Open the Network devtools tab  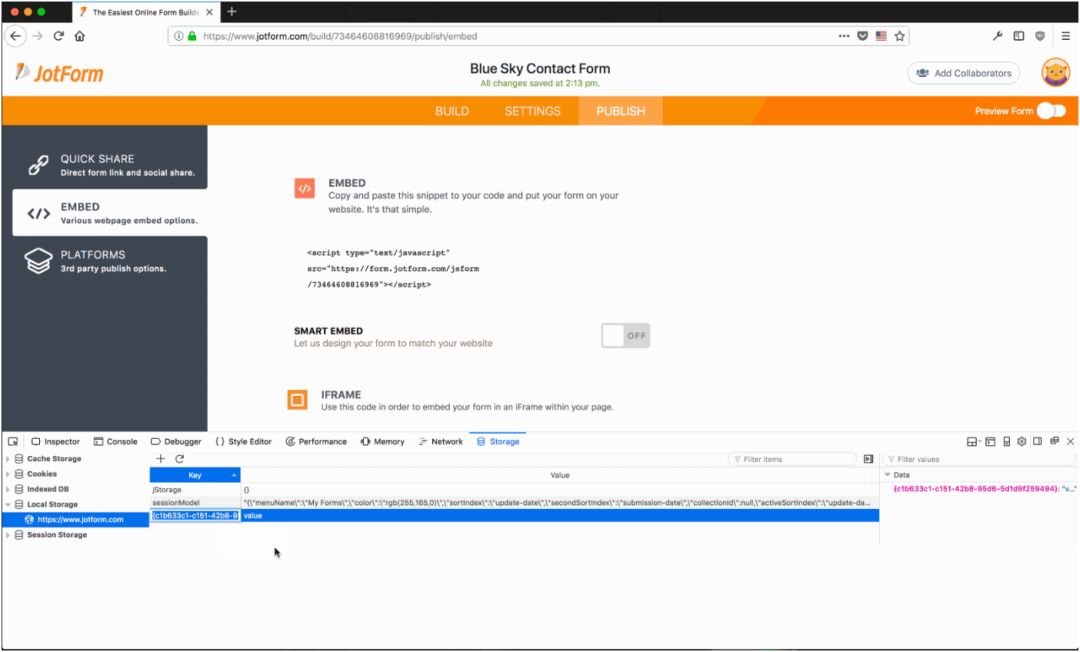pos(441,441)
